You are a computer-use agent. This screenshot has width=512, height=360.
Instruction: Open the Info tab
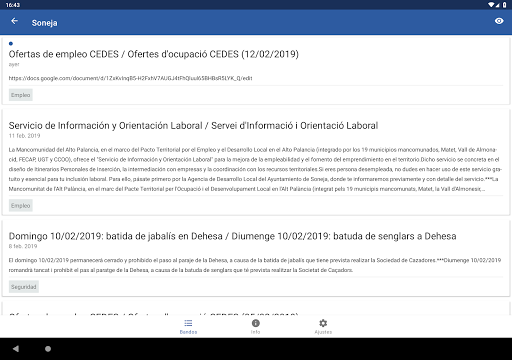pos(256,326)
